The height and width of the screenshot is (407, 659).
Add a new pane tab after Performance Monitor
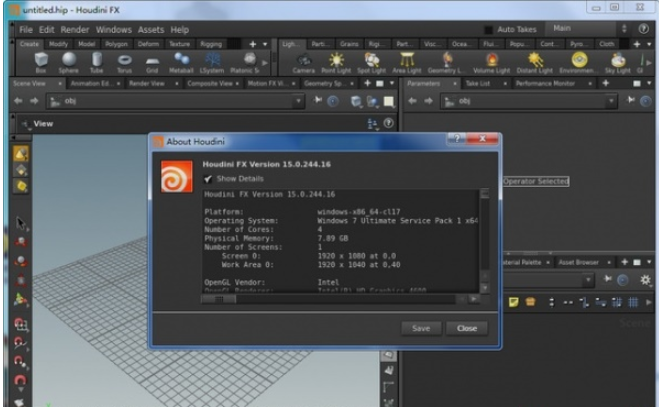click(606, 83)
